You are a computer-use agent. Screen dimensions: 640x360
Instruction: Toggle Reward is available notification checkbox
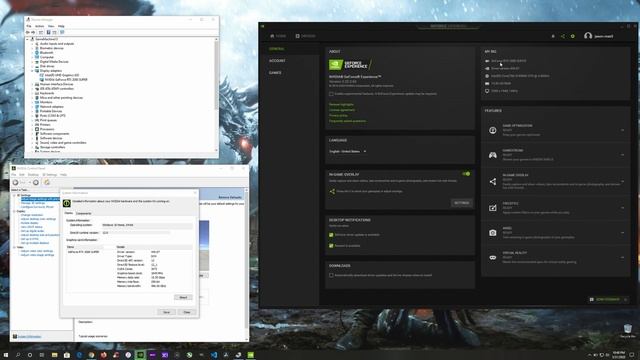[x=331, y=246]
